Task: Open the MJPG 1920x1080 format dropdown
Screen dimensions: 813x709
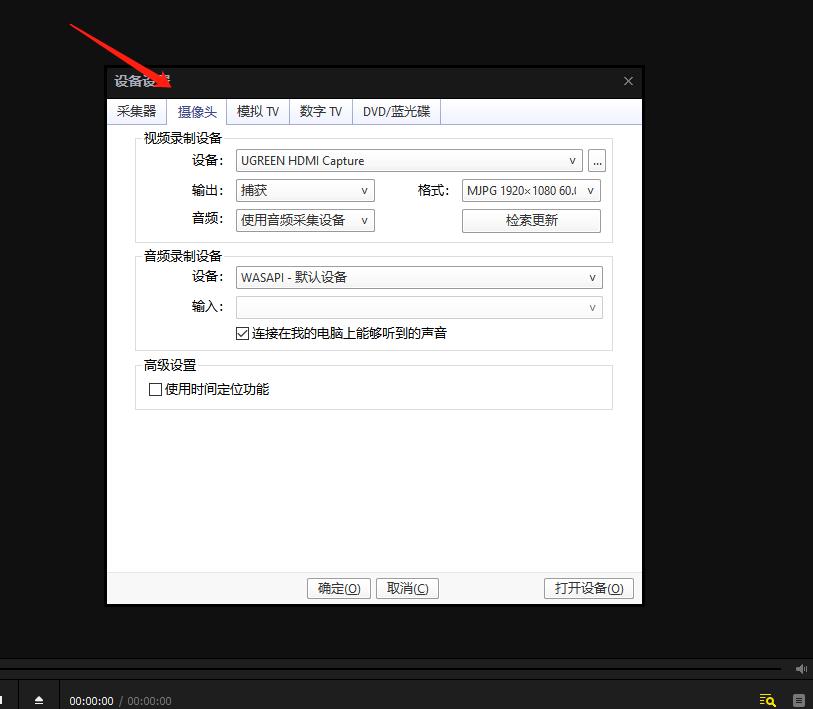Action: tap(530, 190)
